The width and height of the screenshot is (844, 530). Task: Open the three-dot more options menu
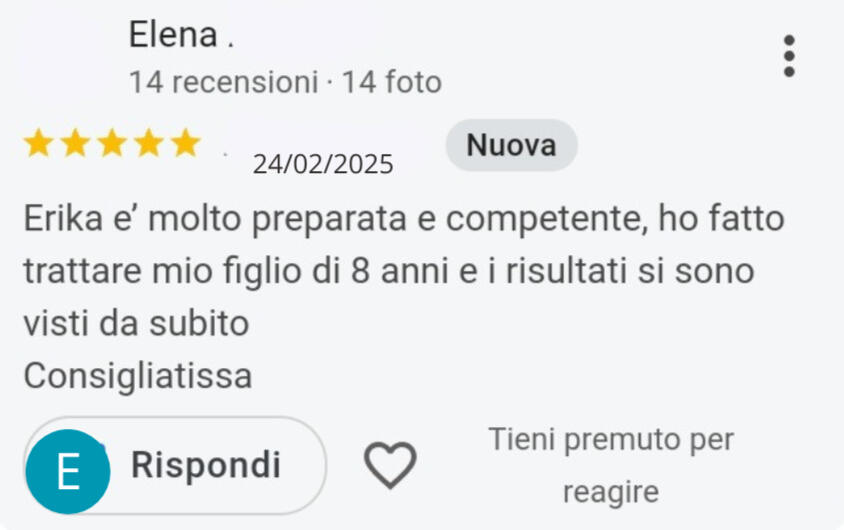pos(789,56)
